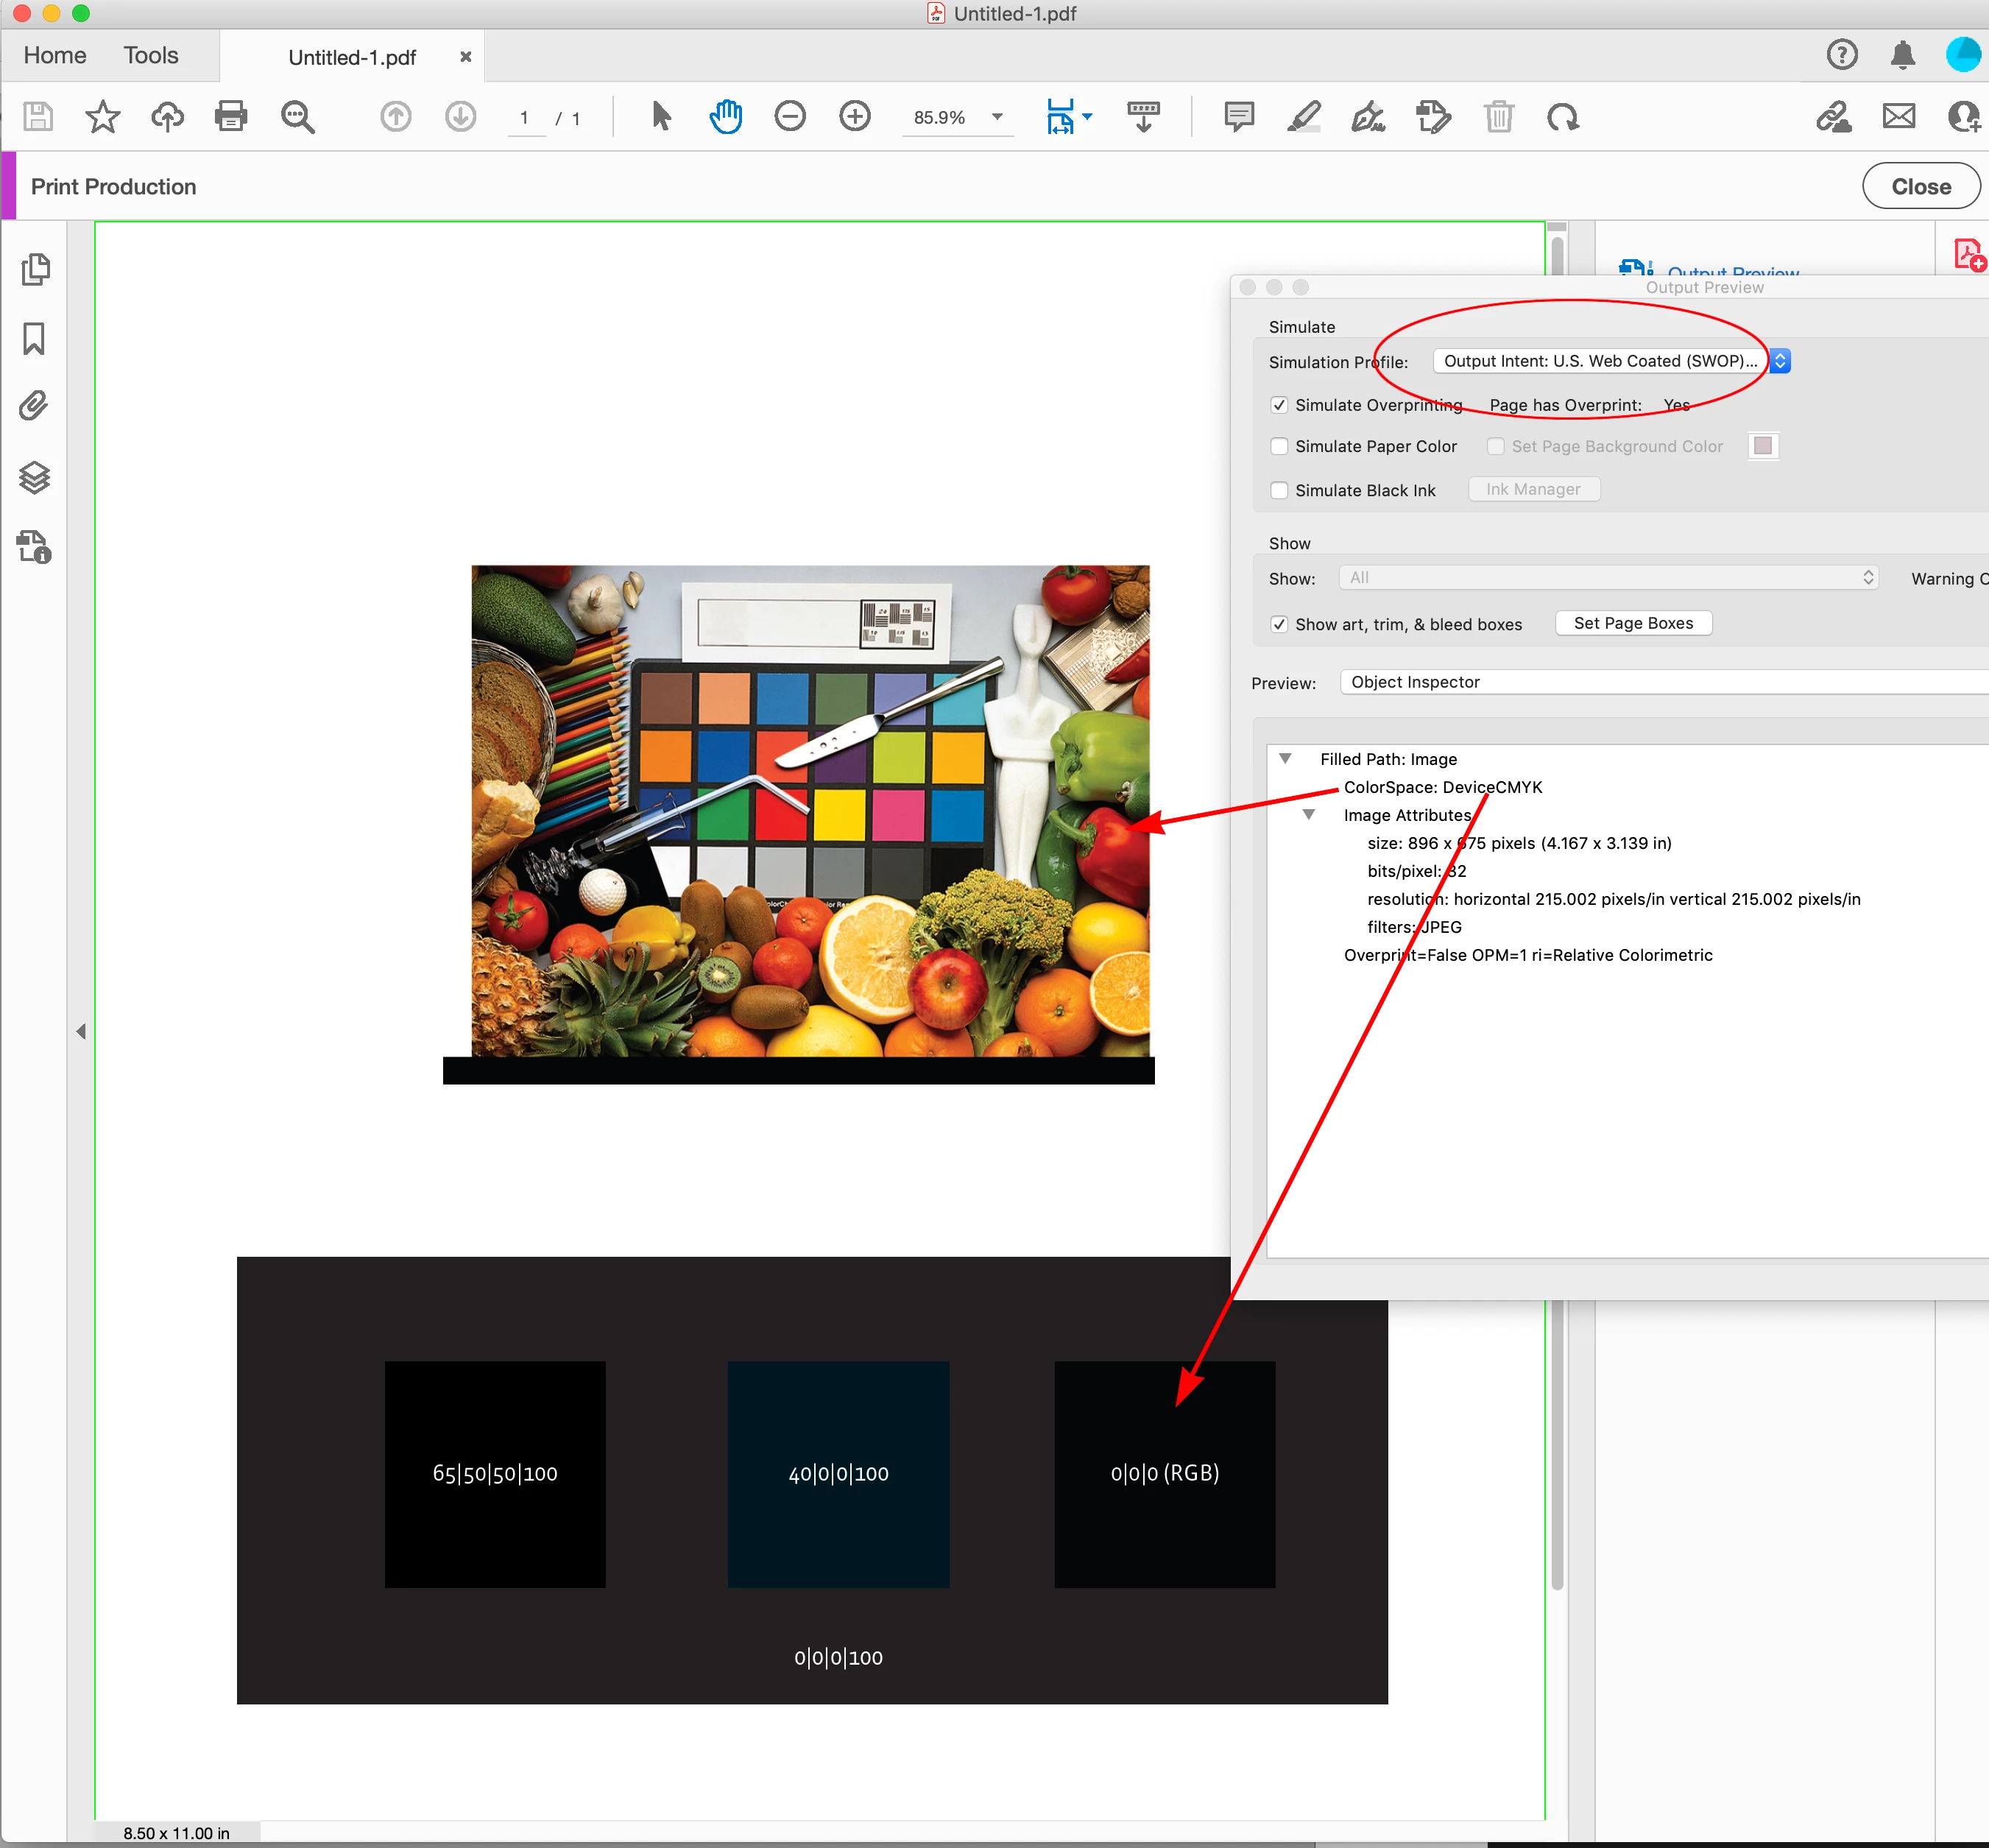Click the page background color swatch
This screenshot has height=1848, width=1989.
[x=1763, y=446]
